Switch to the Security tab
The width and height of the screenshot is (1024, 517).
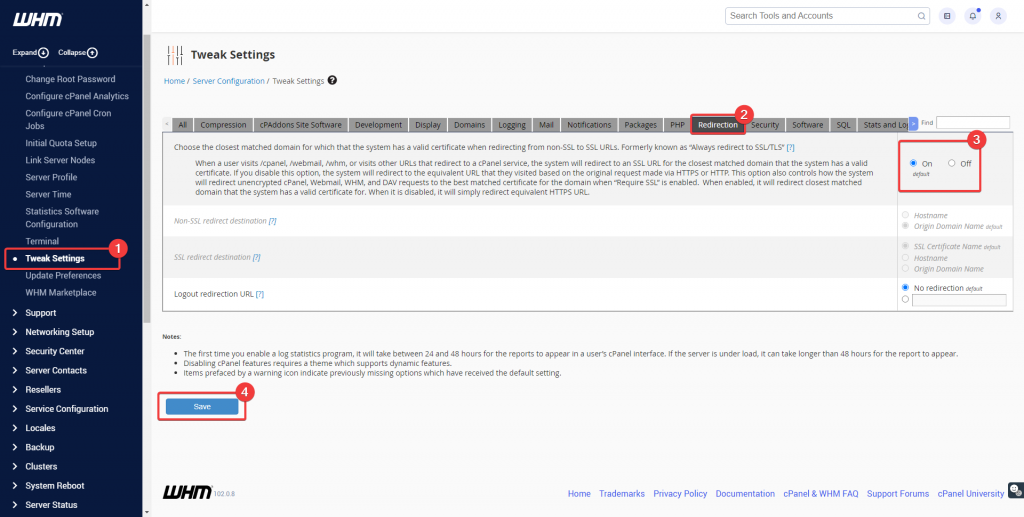click(x=765, y=125)
